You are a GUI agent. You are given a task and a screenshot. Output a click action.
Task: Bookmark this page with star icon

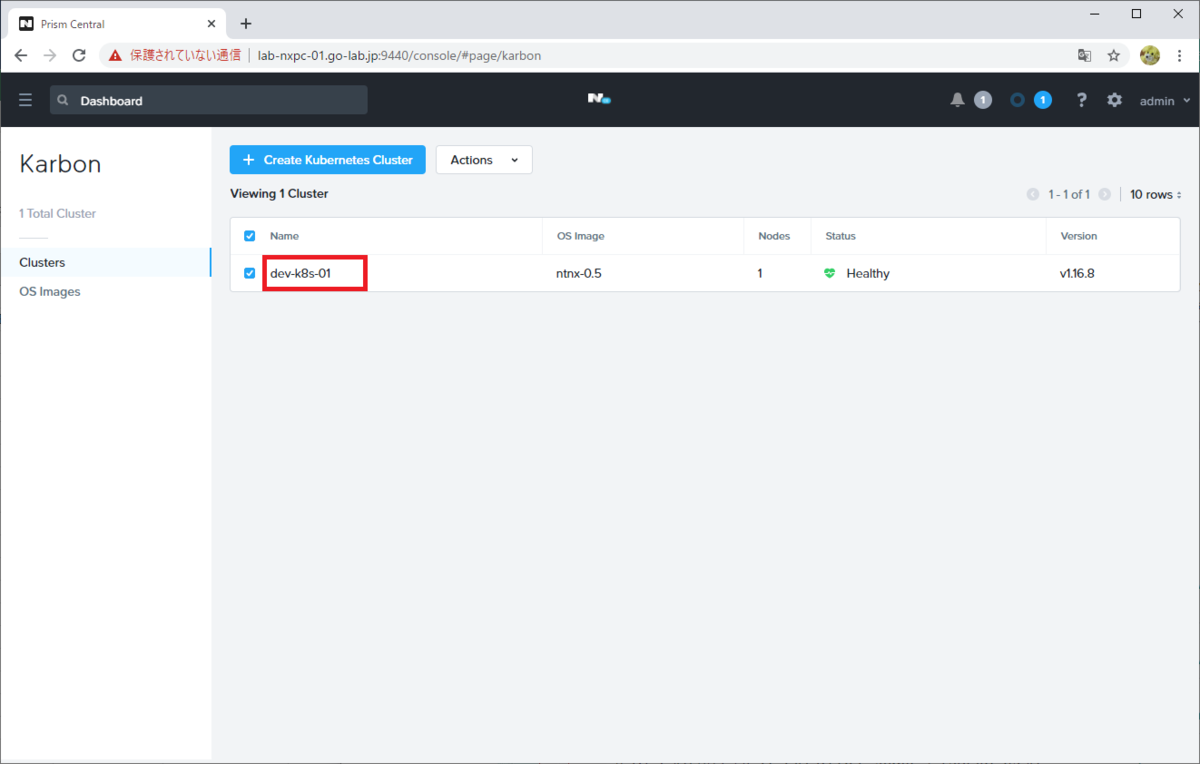click(x=1113, y=55)
